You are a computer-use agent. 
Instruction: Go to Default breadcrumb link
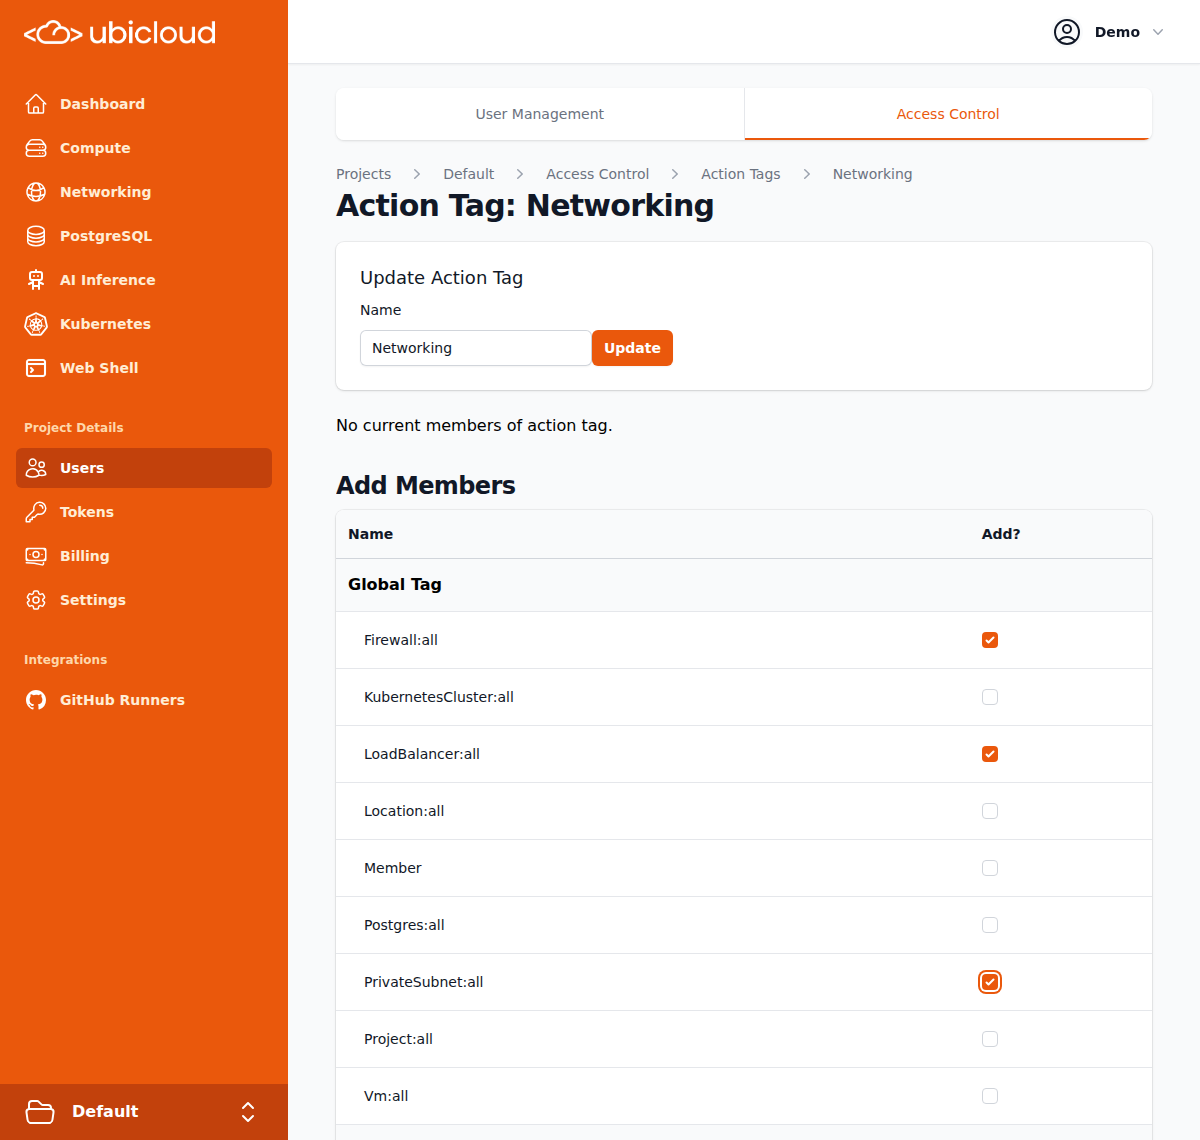click(469, 174)
